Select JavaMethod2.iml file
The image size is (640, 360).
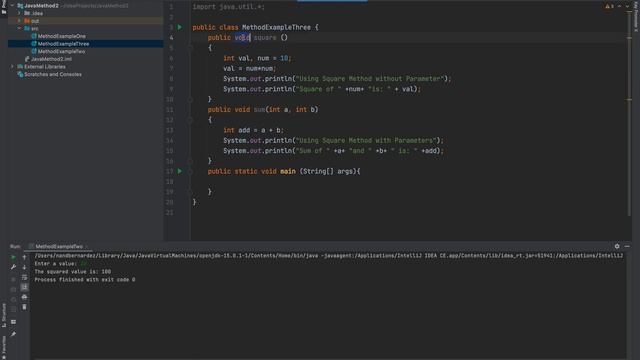pyautogui.click(x=51, y=59)
